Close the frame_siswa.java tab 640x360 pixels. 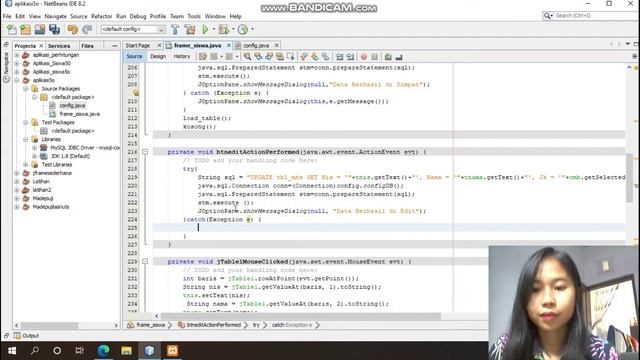click(229, 45)
